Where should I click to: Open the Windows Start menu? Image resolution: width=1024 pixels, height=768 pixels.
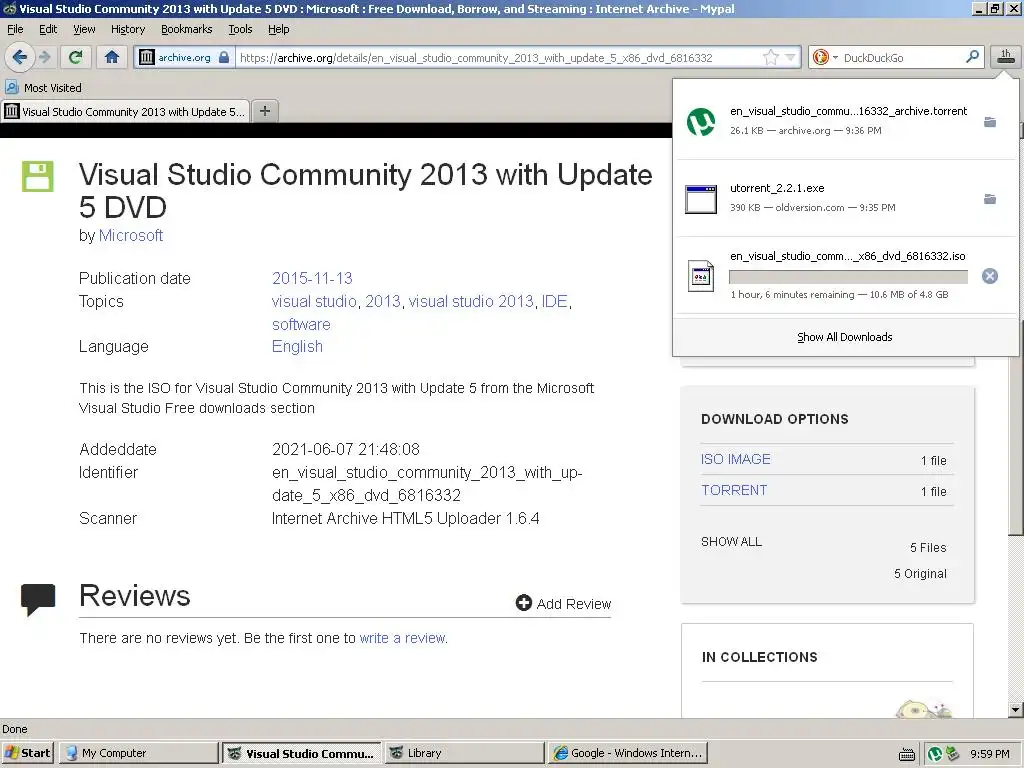point(28,753)
